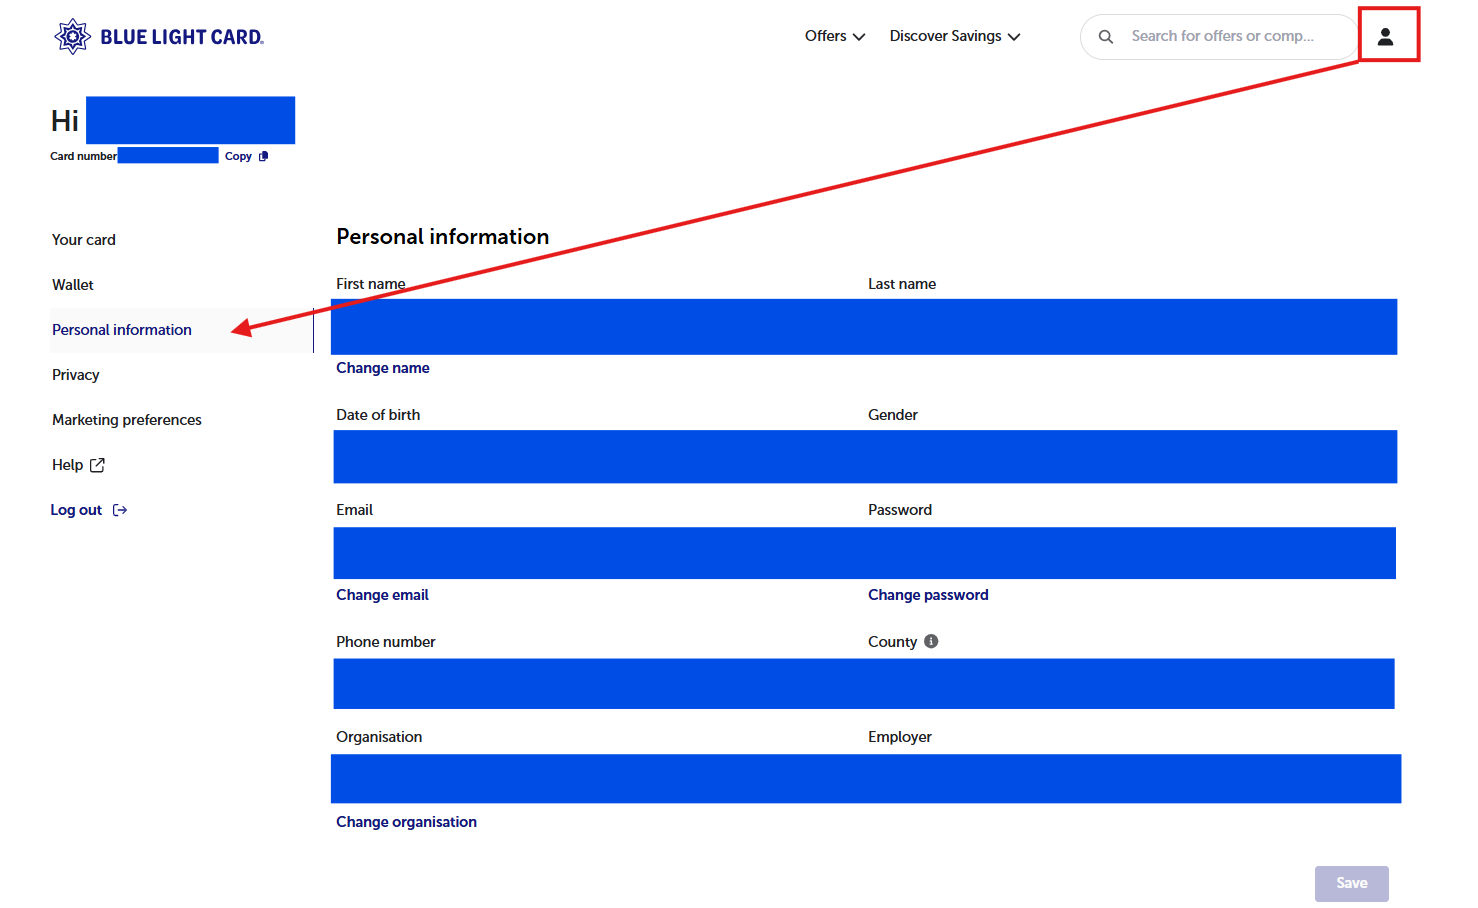1478x908 pixels.
Task: Click Change organisation link
Action: [406, 822]
